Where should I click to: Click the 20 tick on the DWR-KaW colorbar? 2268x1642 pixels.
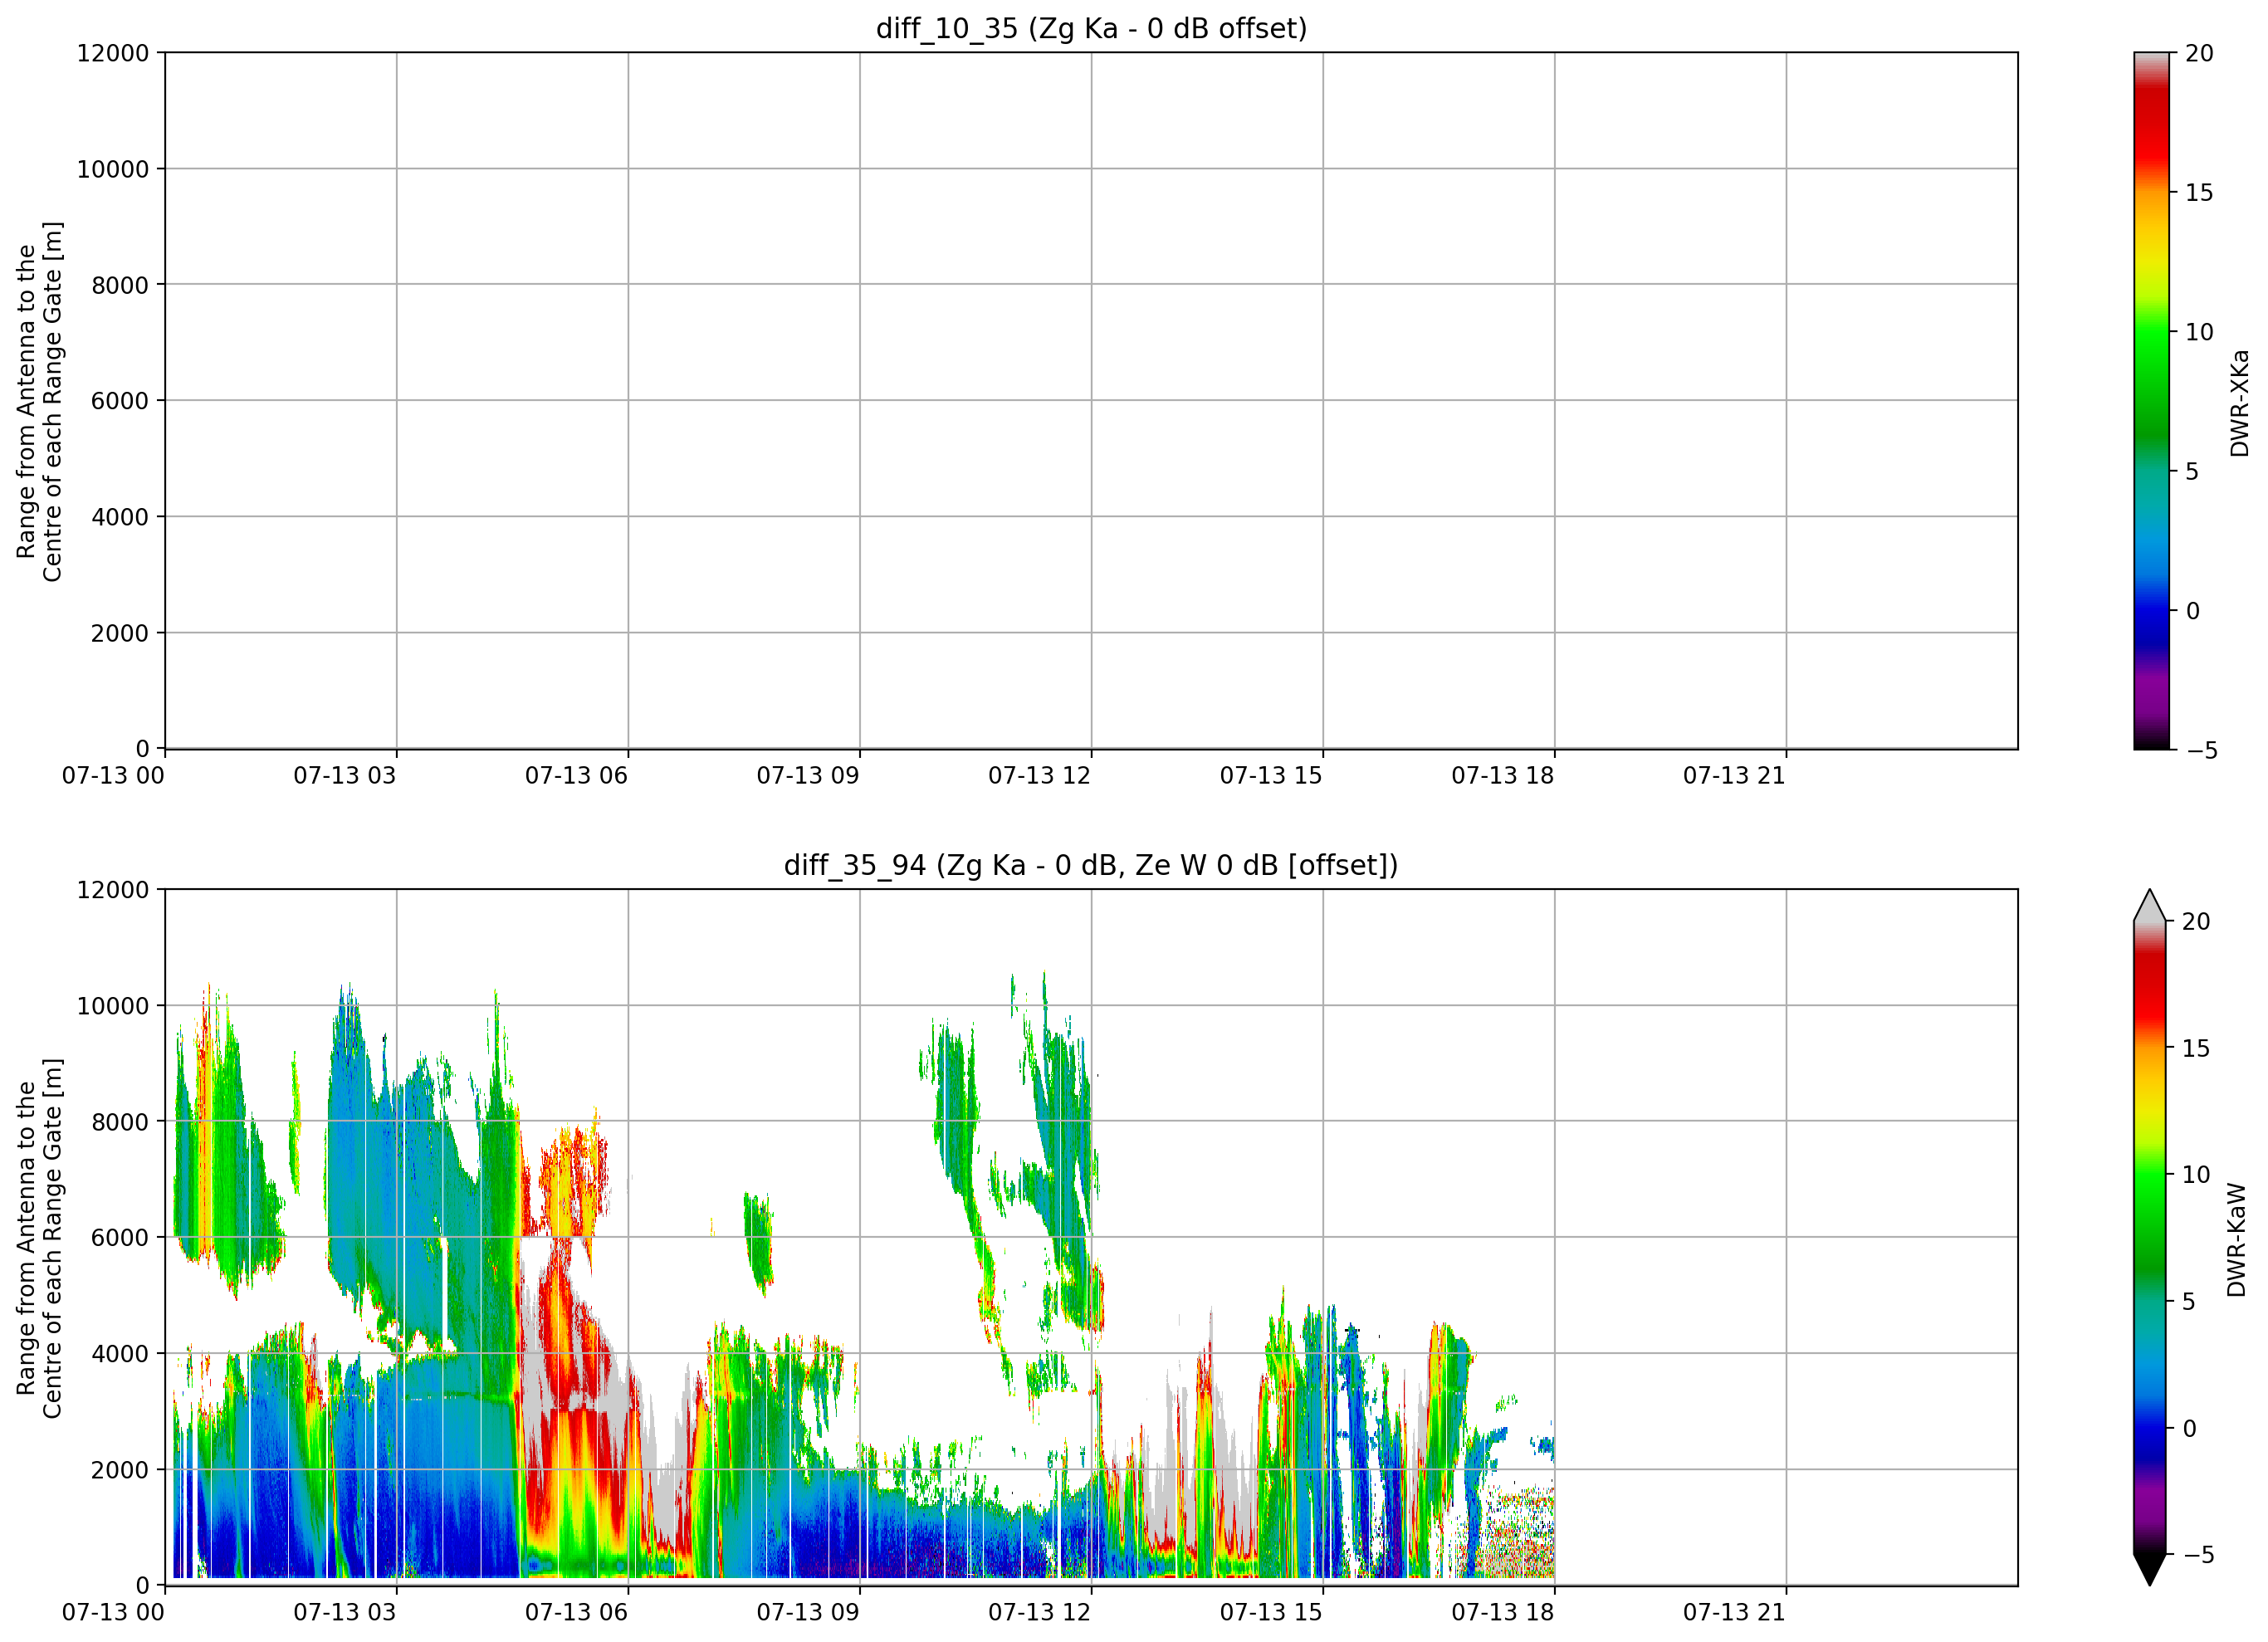click(x=2197, y=922)
